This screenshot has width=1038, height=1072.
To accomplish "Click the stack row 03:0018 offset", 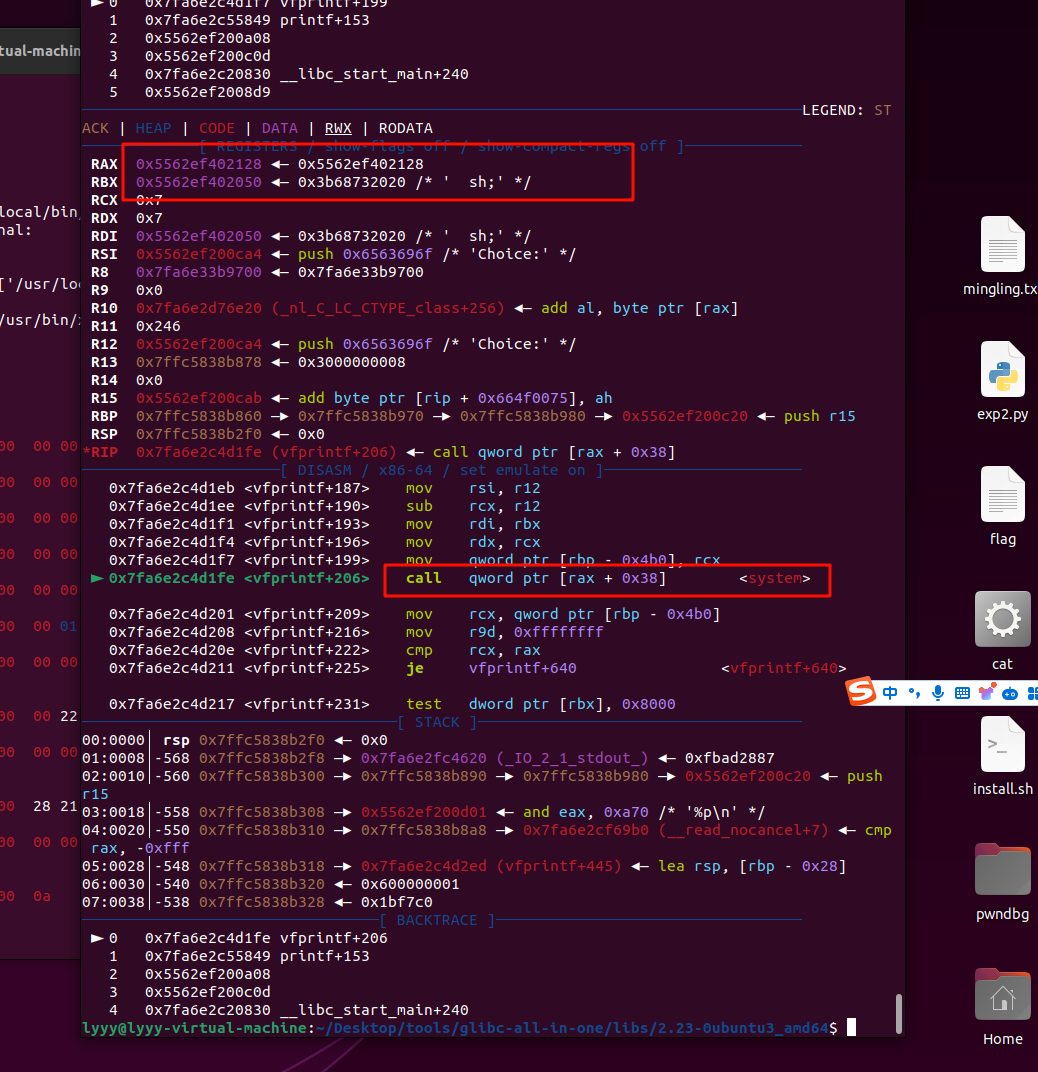I will click(x=114, y=812).
